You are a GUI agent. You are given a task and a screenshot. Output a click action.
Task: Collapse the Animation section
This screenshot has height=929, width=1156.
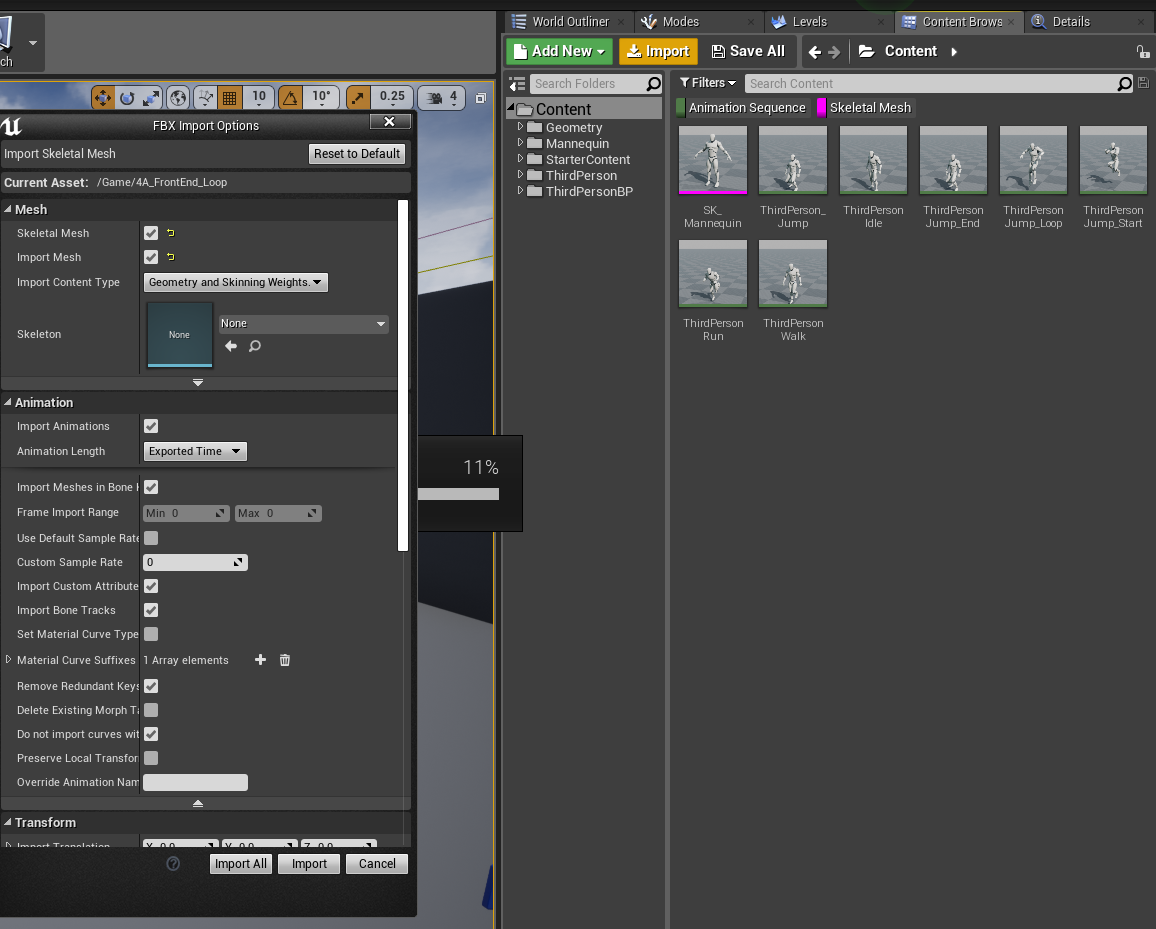pyautogui.click(x=8, y=403)
